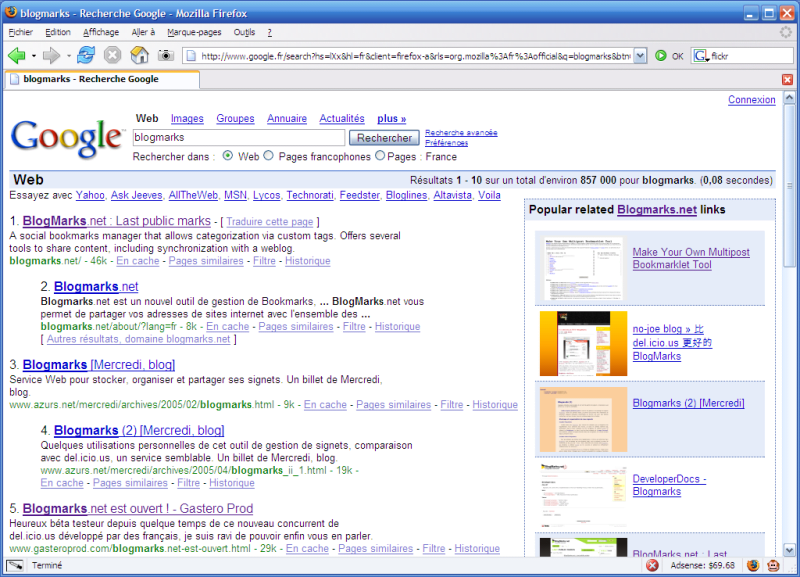Open the DeveloperDocs - Blogmarks link

pyautogui.click(x=669, y=485)
